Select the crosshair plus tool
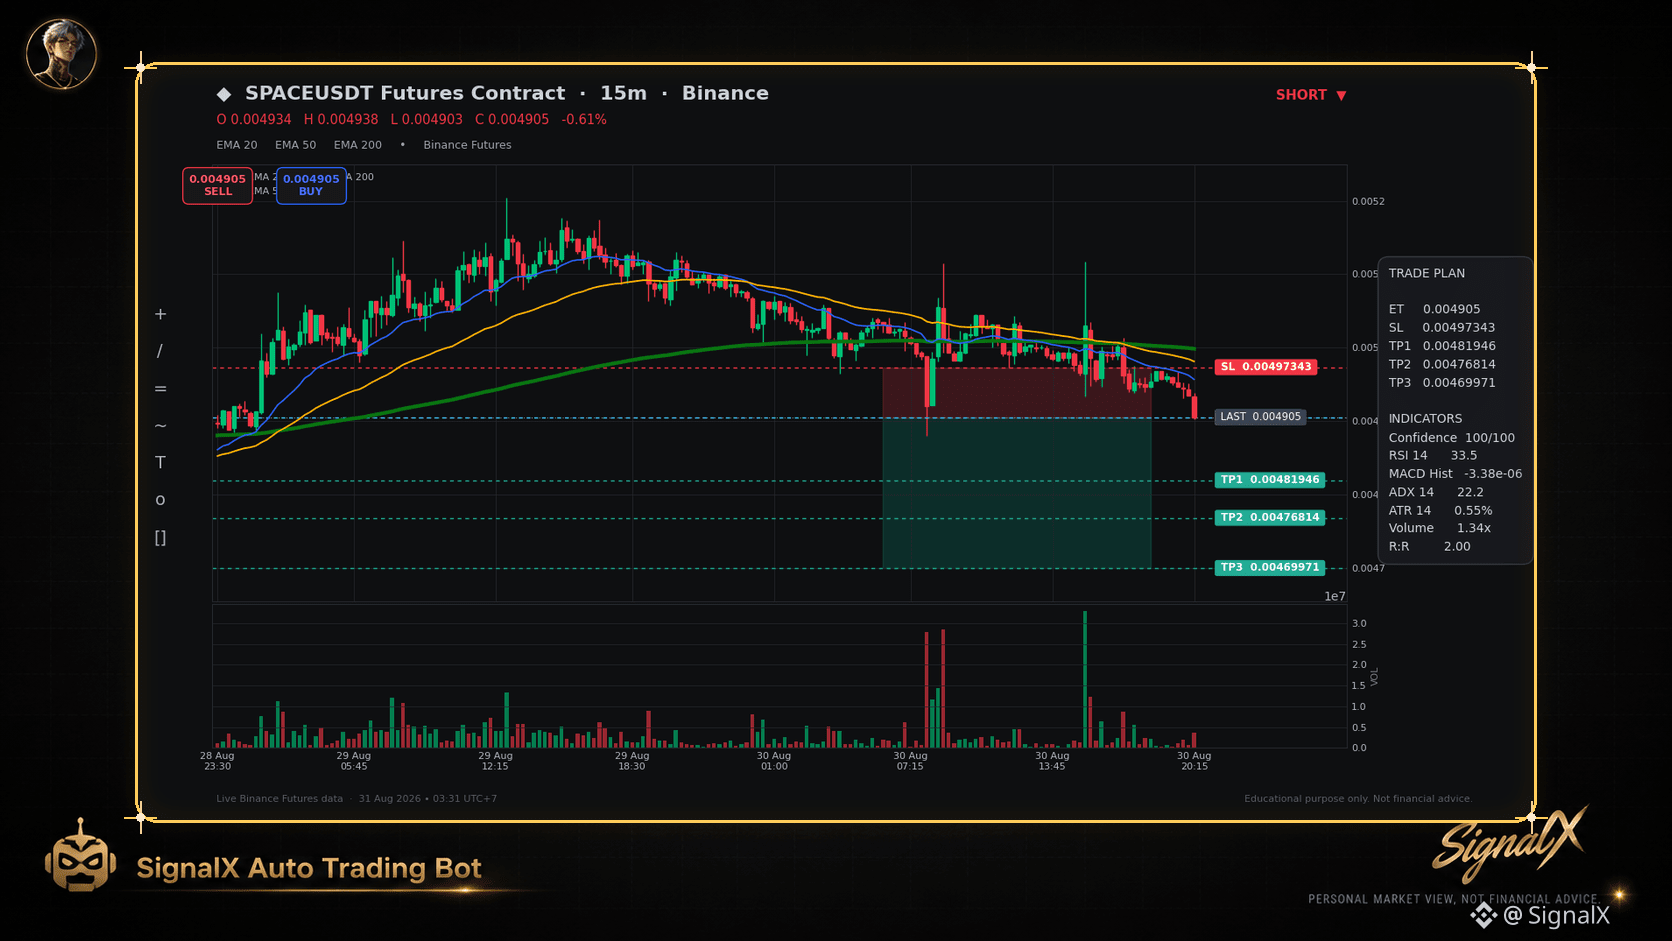This screenshot has width=1672, height=941. click(160, 314)
